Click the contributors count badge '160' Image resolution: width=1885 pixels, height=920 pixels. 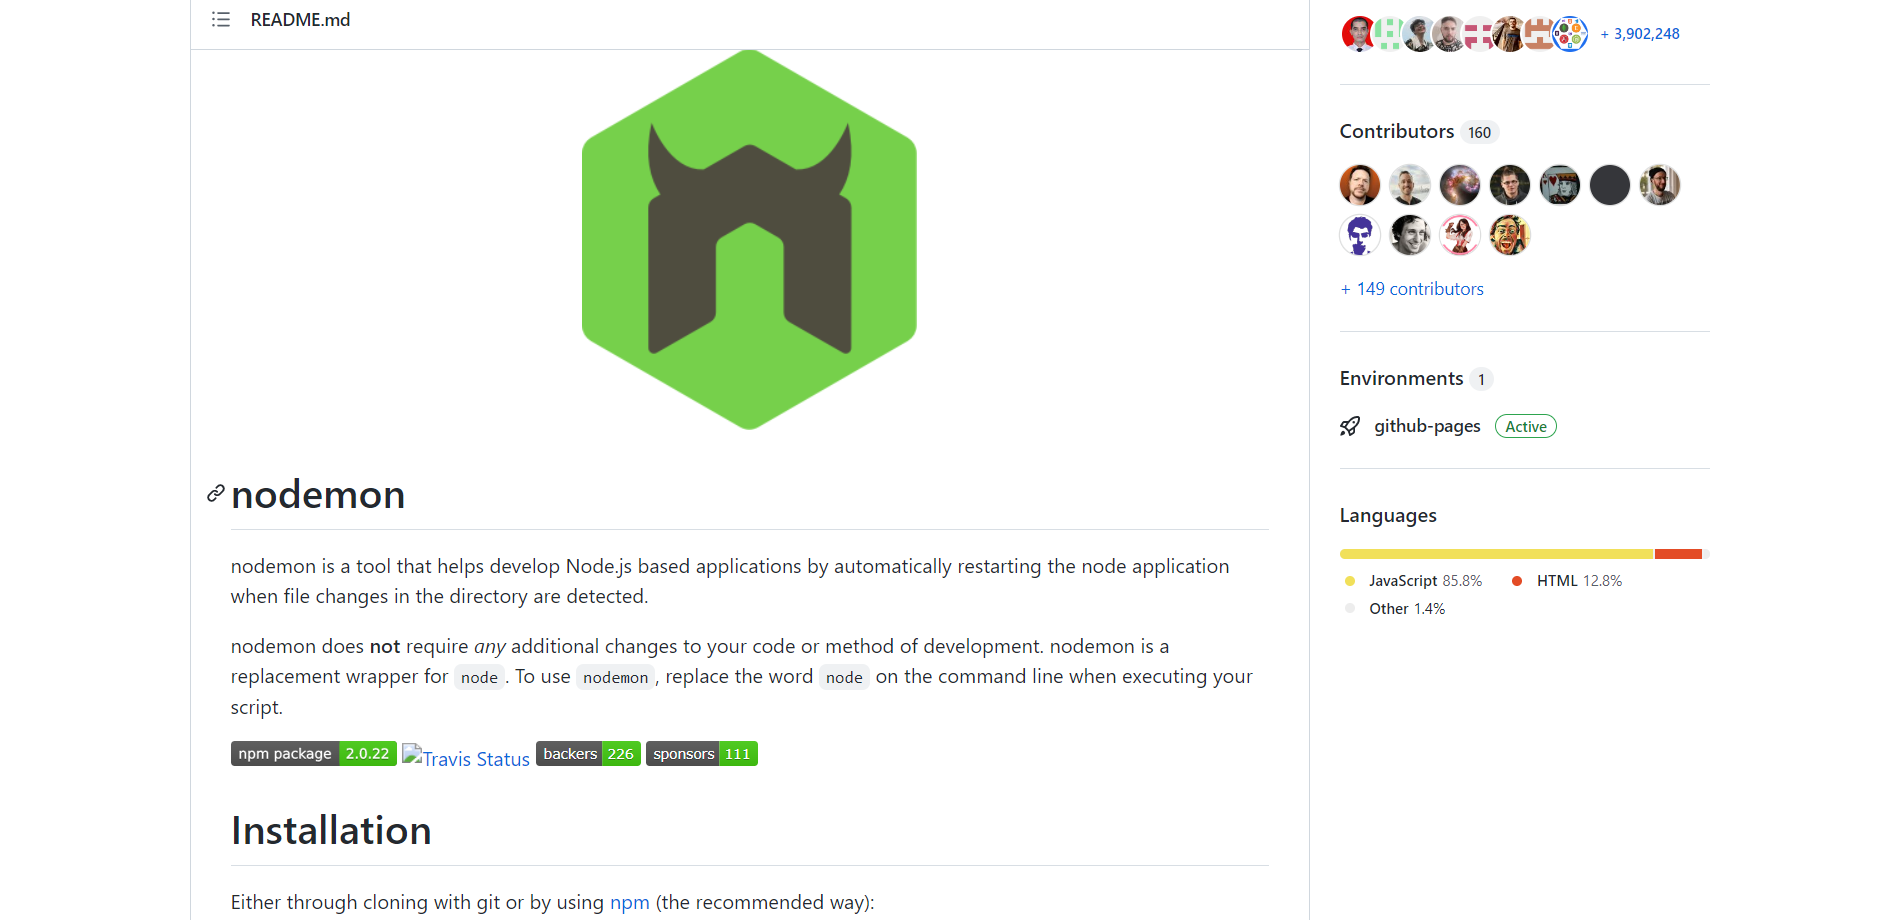[1480, 133]
